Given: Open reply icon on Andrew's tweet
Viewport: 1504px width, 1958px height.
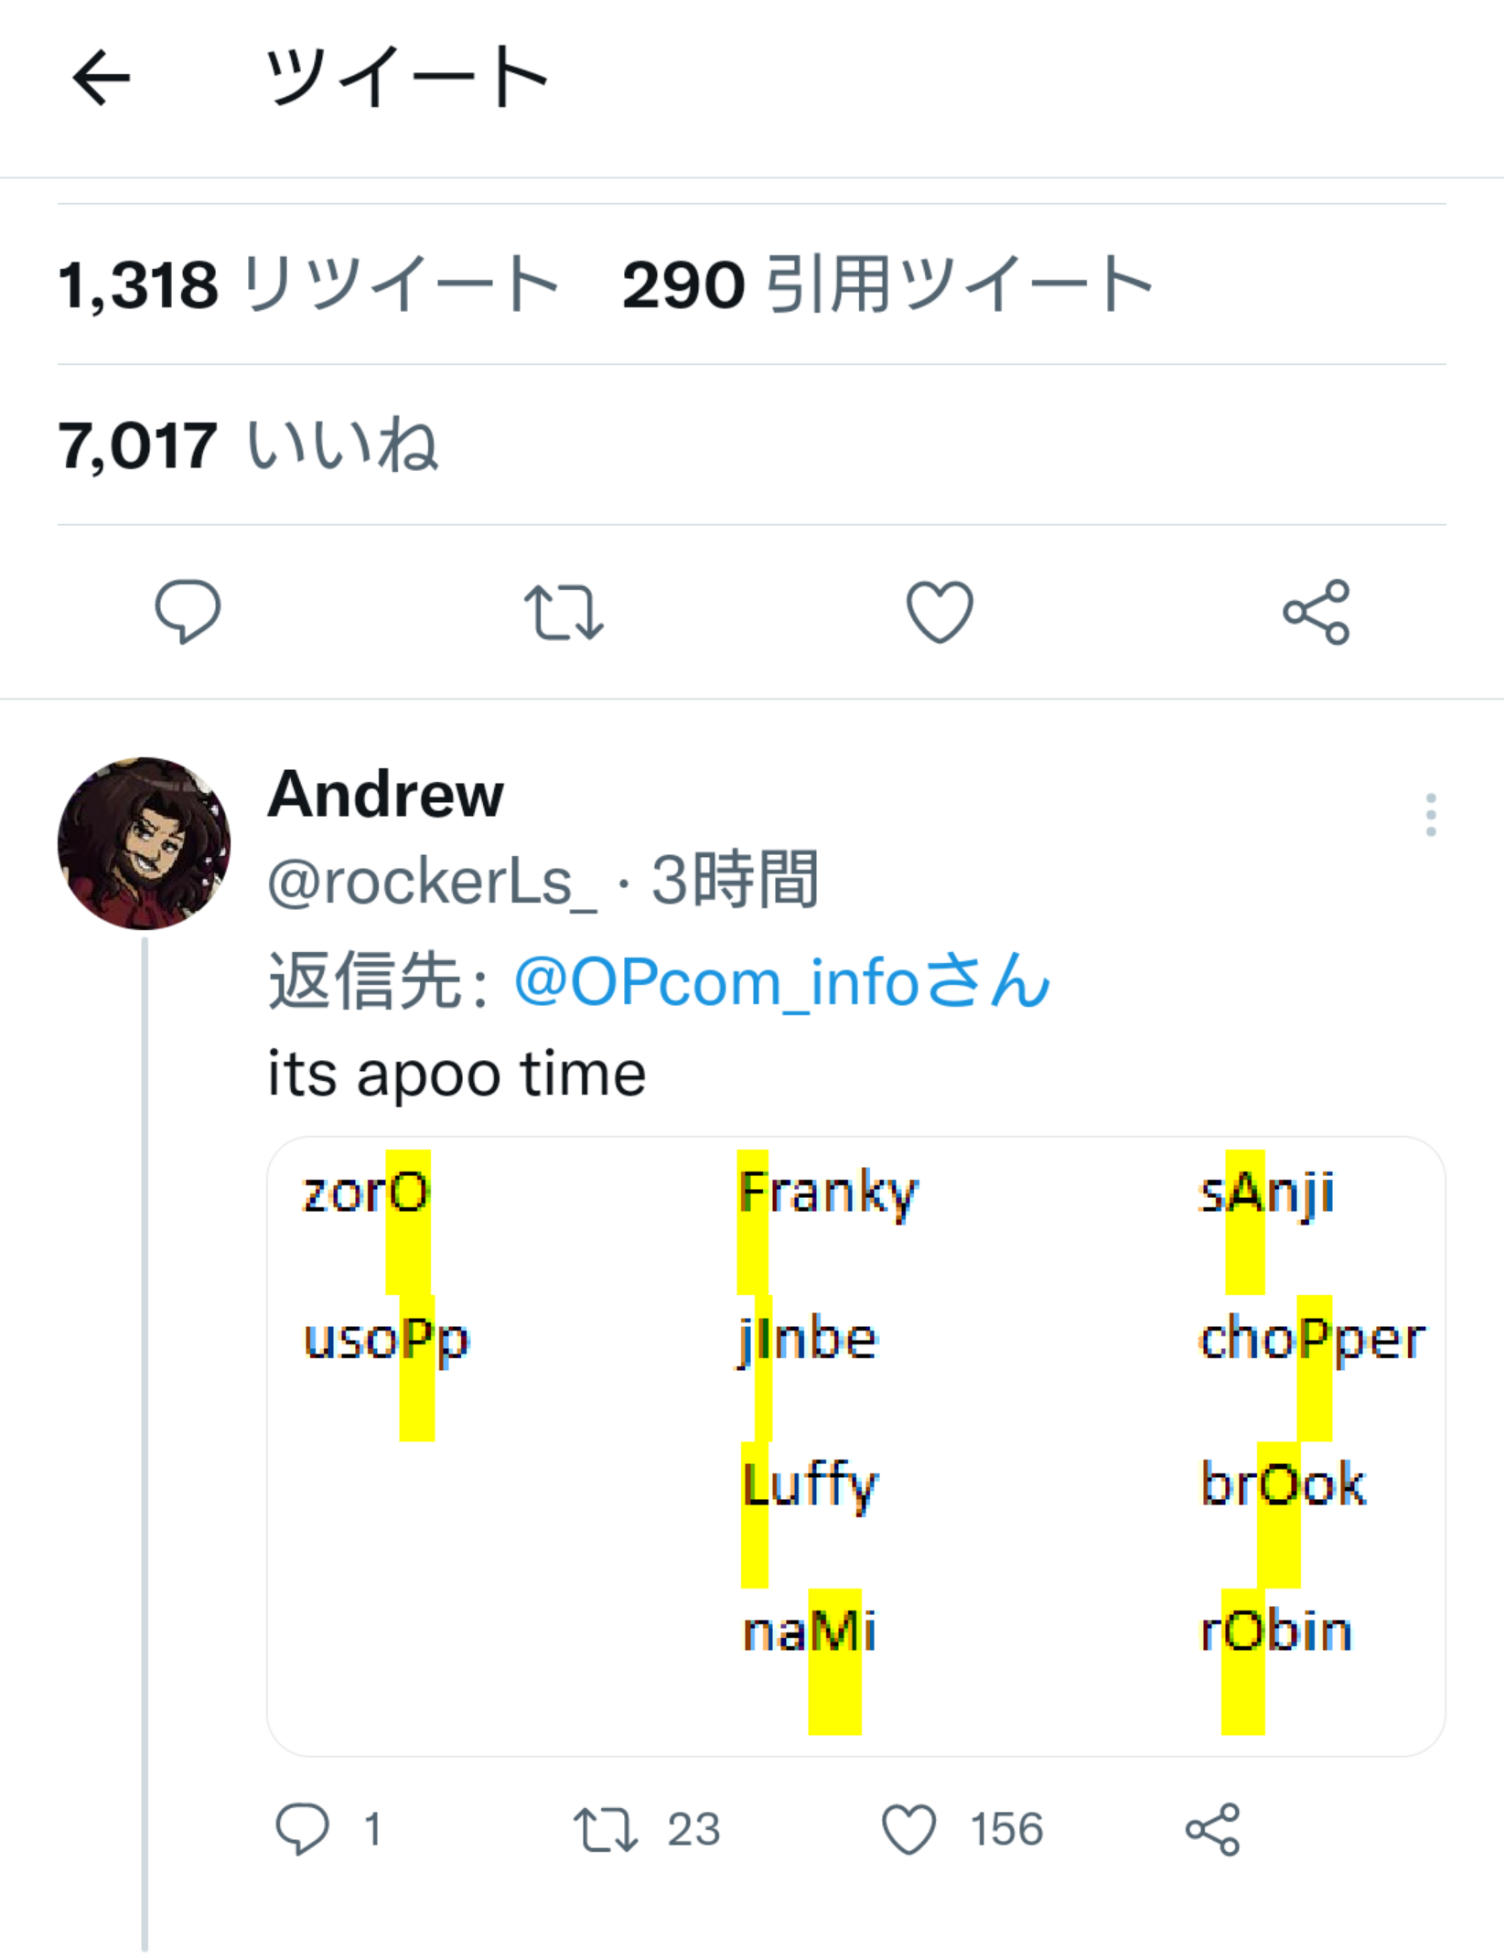Looking at the screenshot, I should click(x=302, y=1829).
